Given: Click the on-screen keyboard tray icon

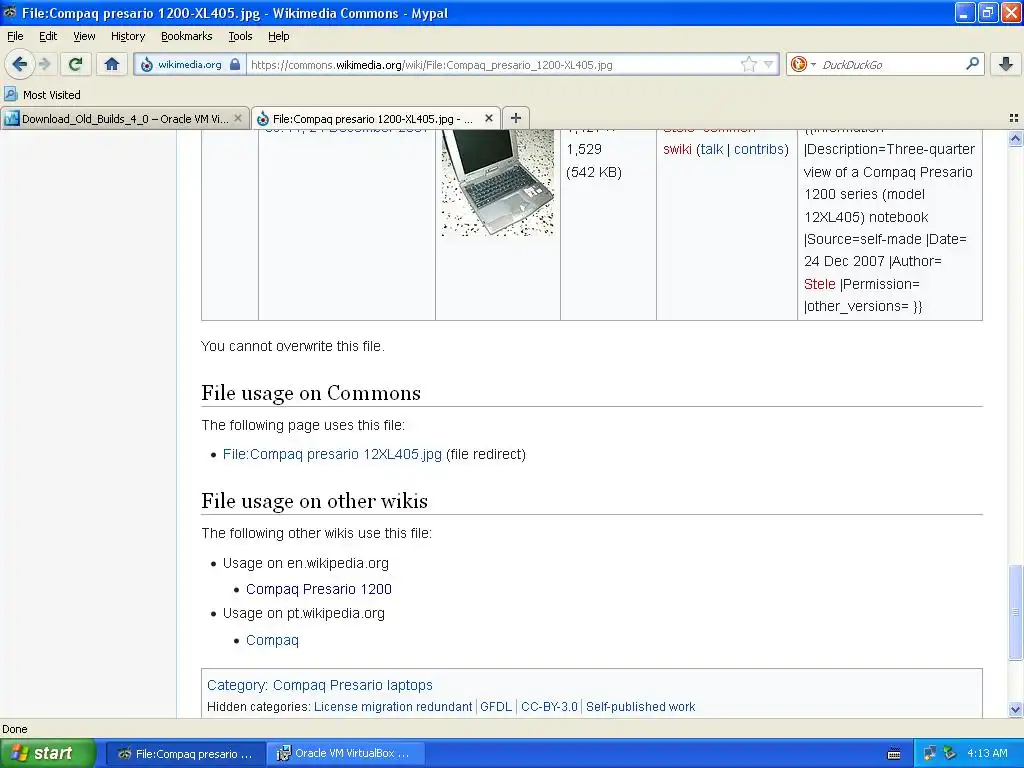Looking at the screenshot, I should (x=894, y=754).
